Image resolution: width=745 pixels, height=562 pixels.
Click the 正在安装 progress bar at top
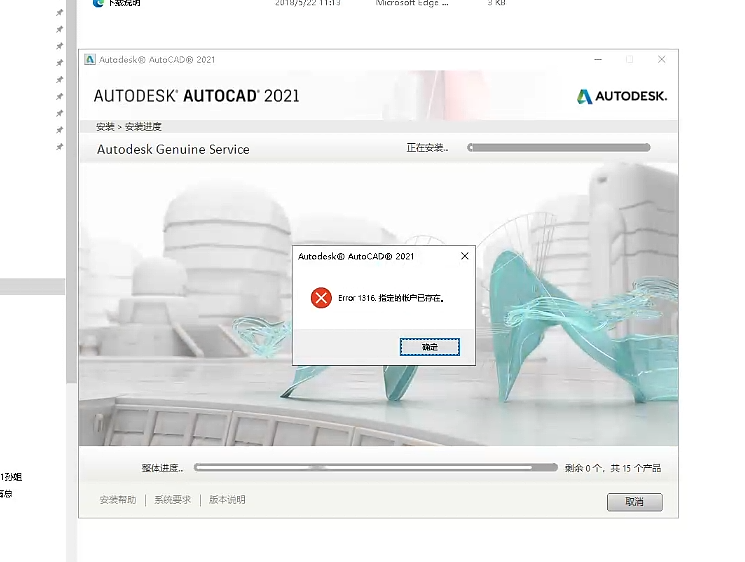[x=558, y=148]
